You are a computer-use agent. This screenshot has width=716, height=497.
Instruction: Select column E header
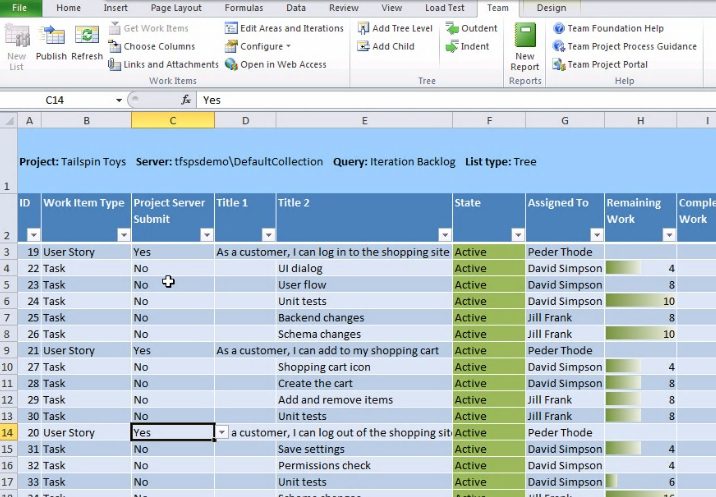(364, 121)
